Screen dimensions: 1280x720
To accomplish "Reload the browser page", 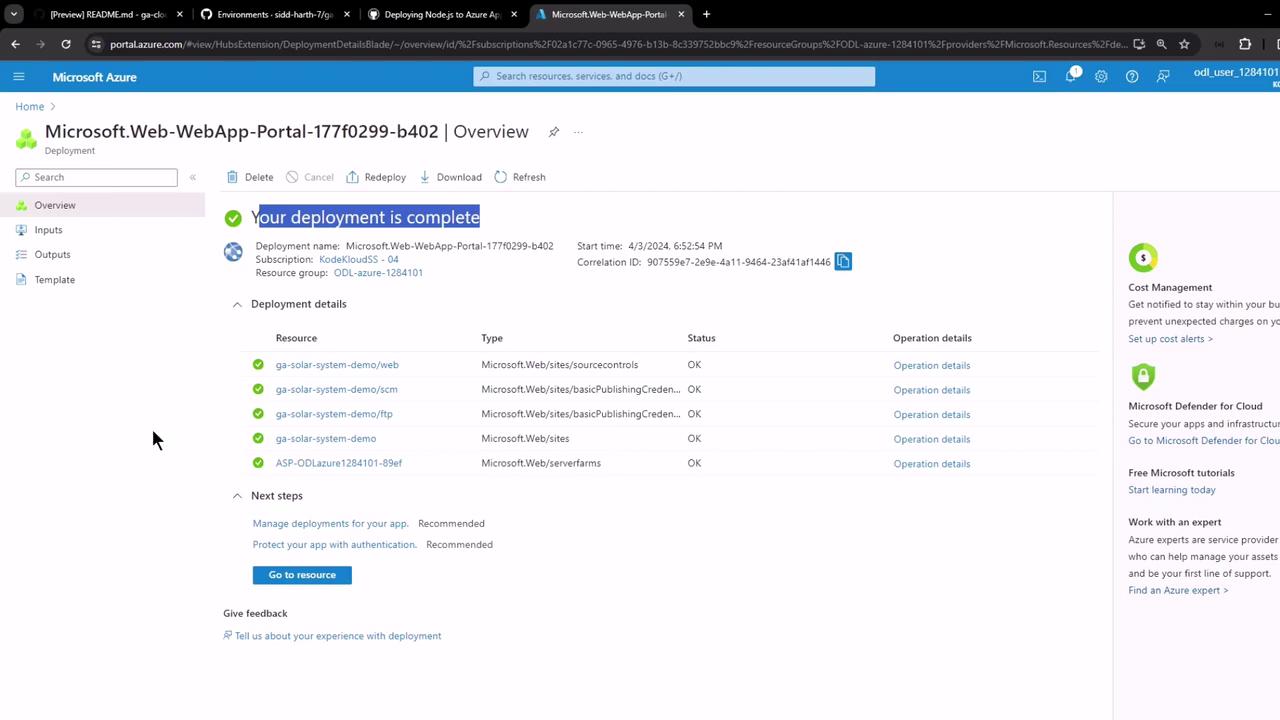I will point(66,44).
